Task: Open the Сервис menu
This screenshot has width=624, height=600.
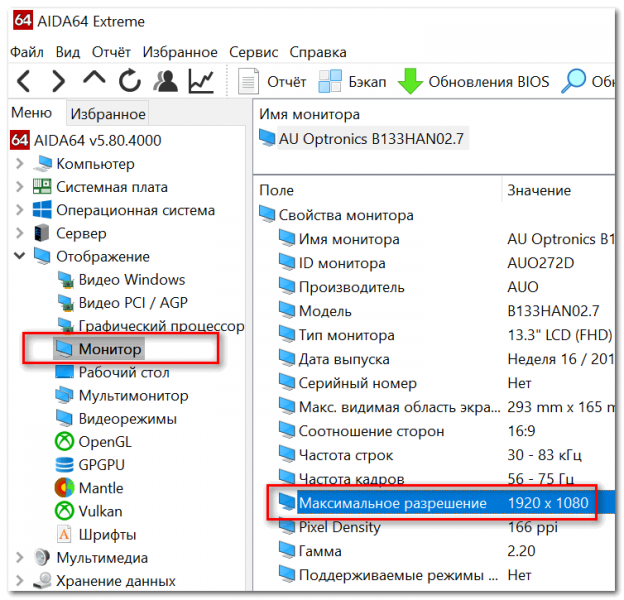Action: 253,52
